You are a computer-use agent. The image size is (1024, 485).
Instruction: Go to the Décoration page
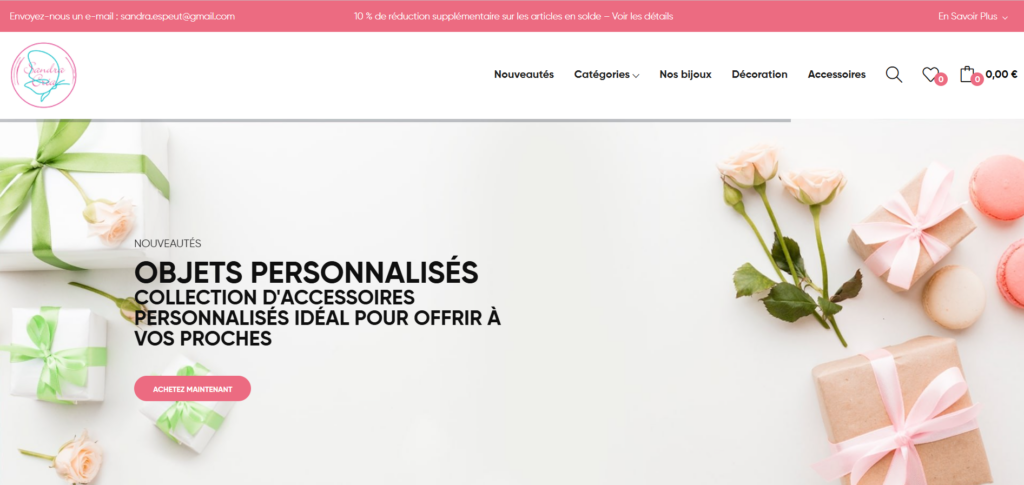click(760, 74)
